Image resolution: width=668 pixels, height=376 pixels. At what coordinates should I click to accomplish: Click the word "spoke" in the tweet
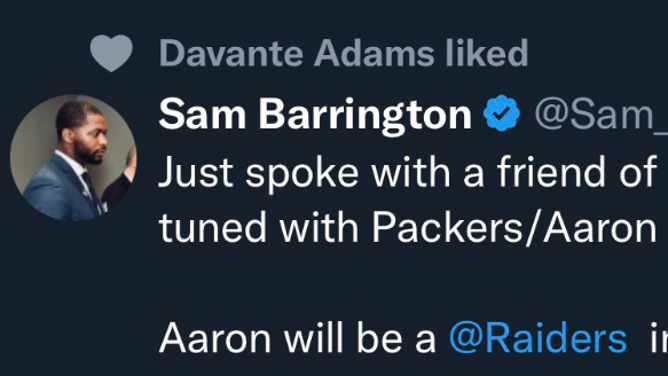(302, 174)
